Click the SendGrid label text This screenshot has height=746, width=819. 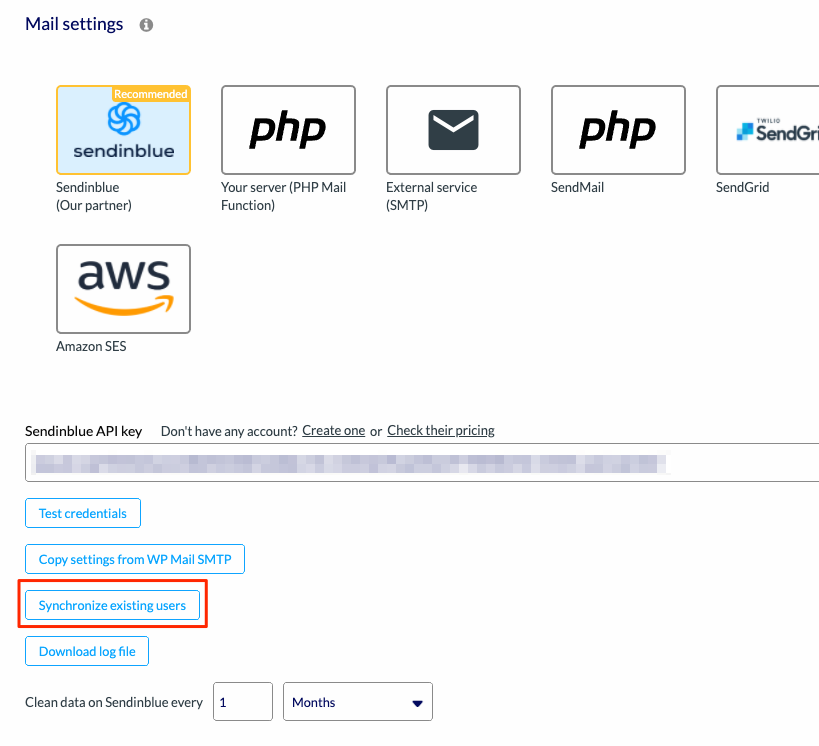click(x=742, y=188)
